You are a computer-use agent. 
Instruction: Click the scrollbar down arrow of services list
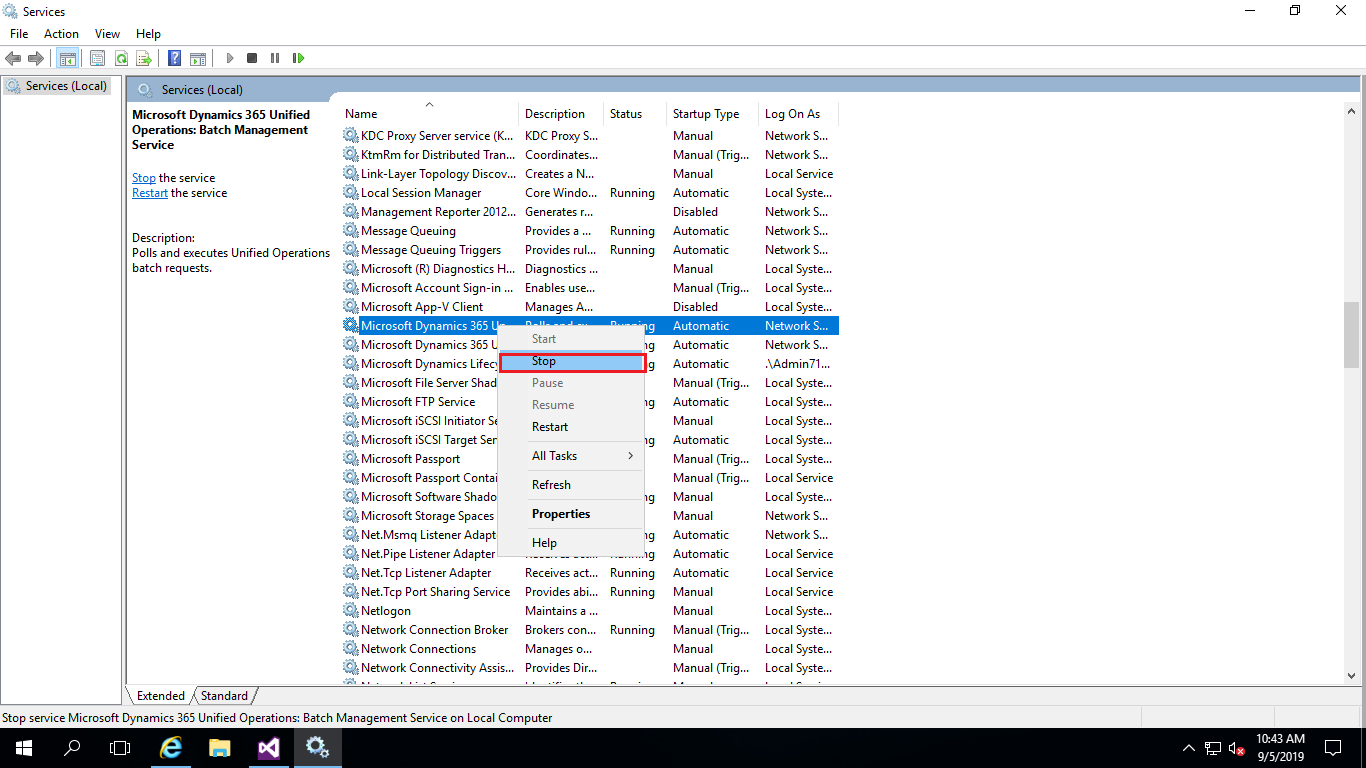point(1351,676)
